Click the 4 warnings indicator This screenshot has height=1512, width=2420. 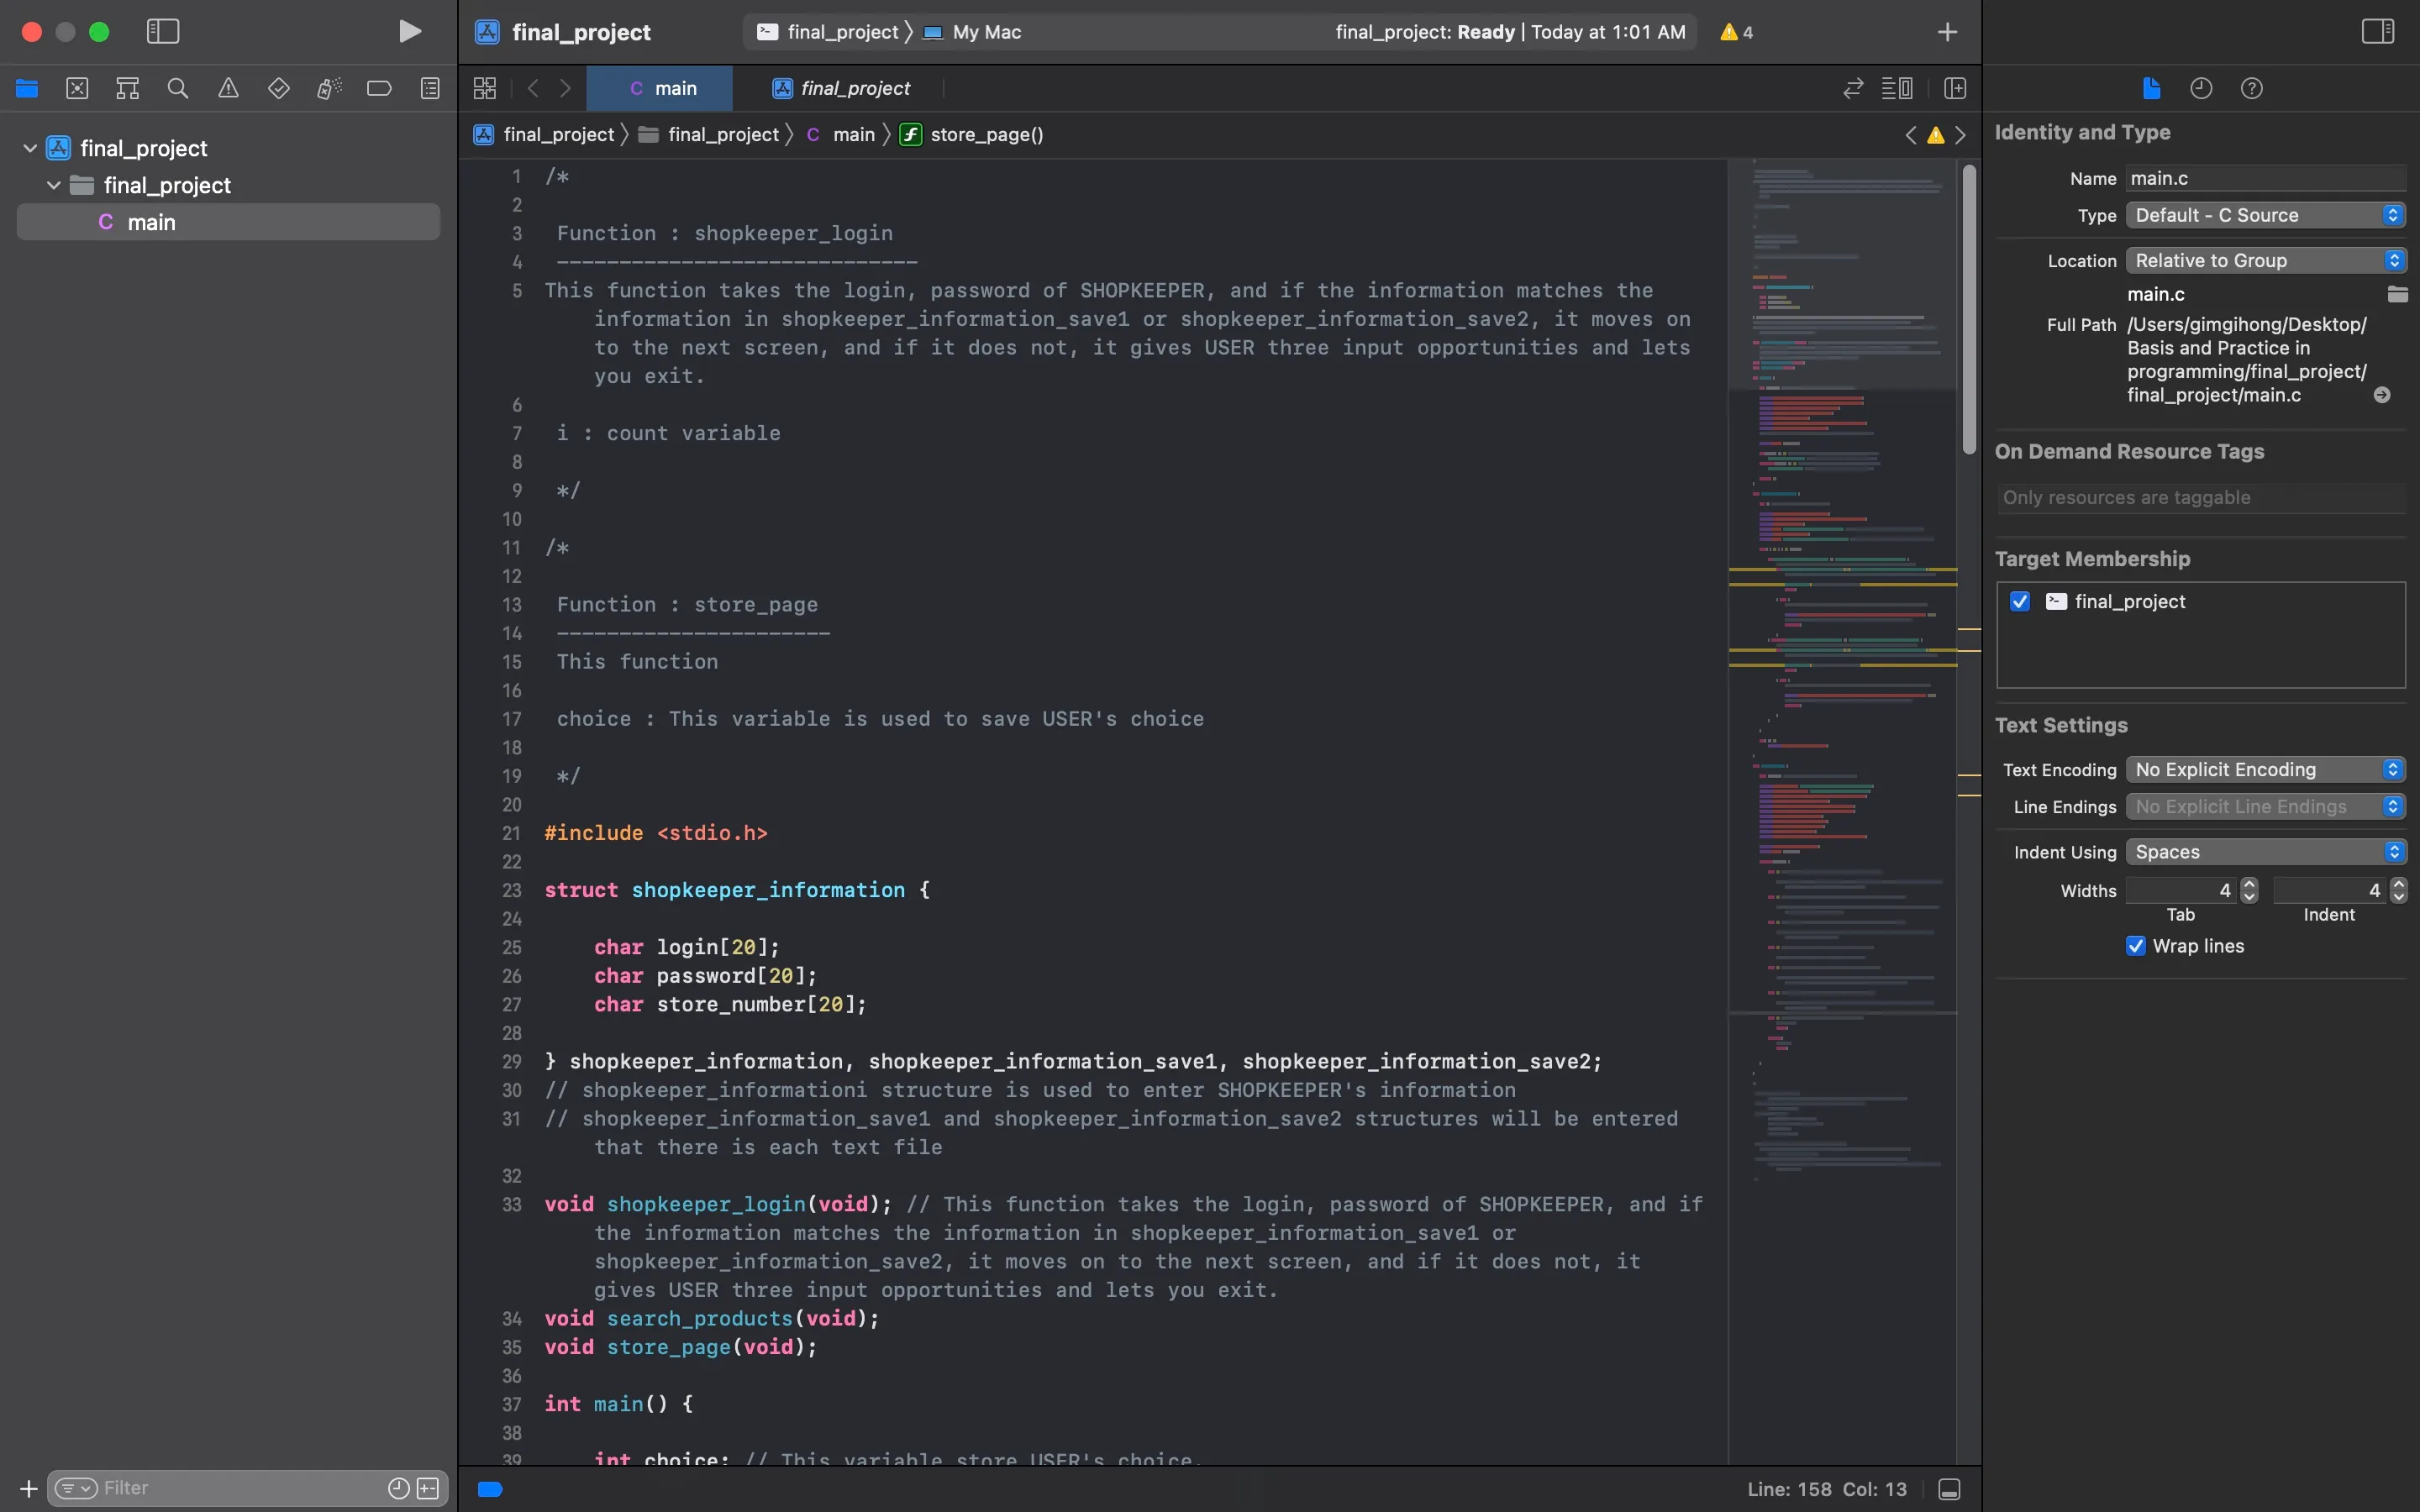tap(1736, 32)
